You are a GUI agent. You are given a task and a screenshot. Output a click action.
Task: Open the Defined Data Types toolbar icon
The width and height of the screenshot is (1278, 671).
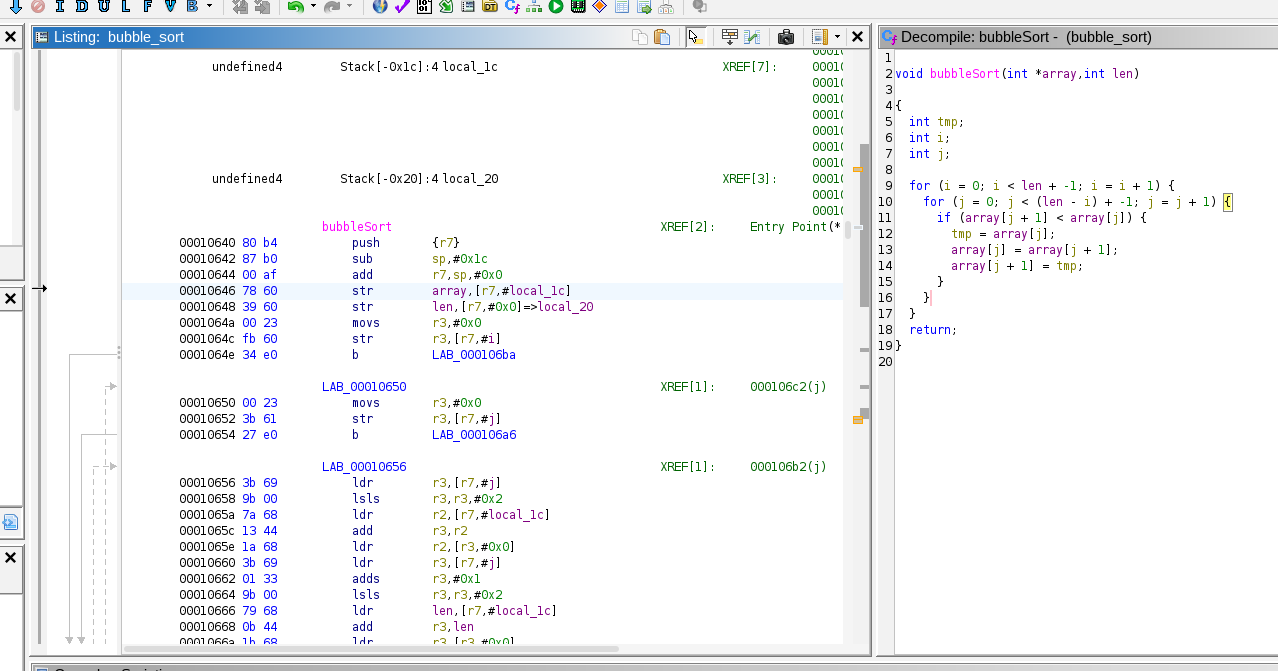tap(490, 7)
